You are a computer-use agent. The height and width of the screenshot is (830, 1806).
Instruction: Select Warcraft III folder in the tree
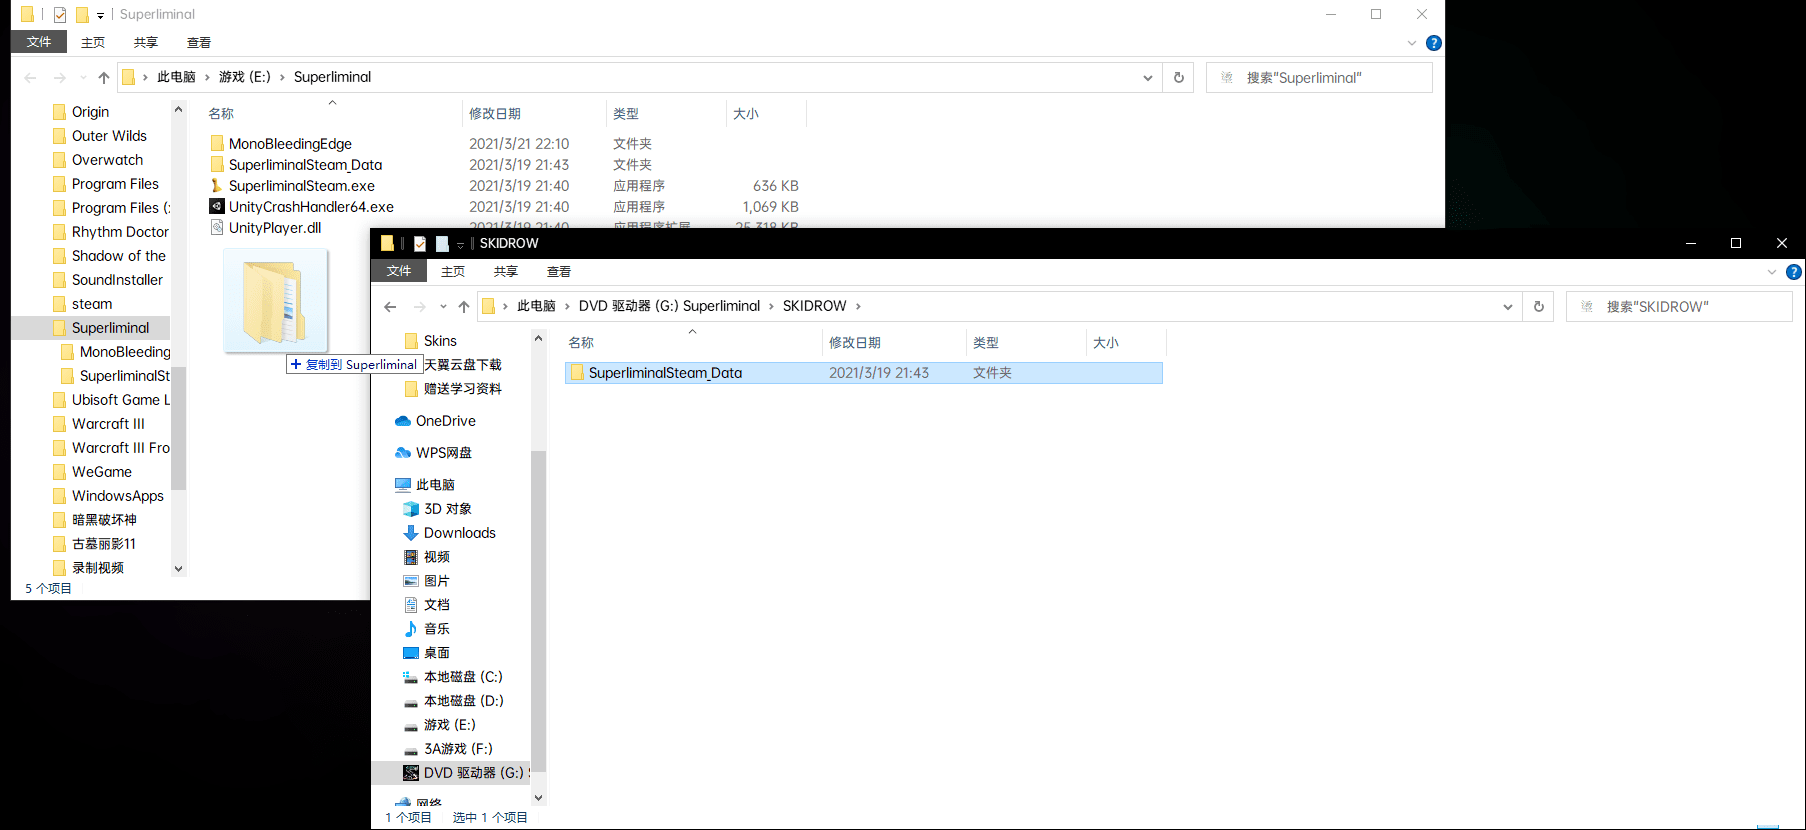99,424
